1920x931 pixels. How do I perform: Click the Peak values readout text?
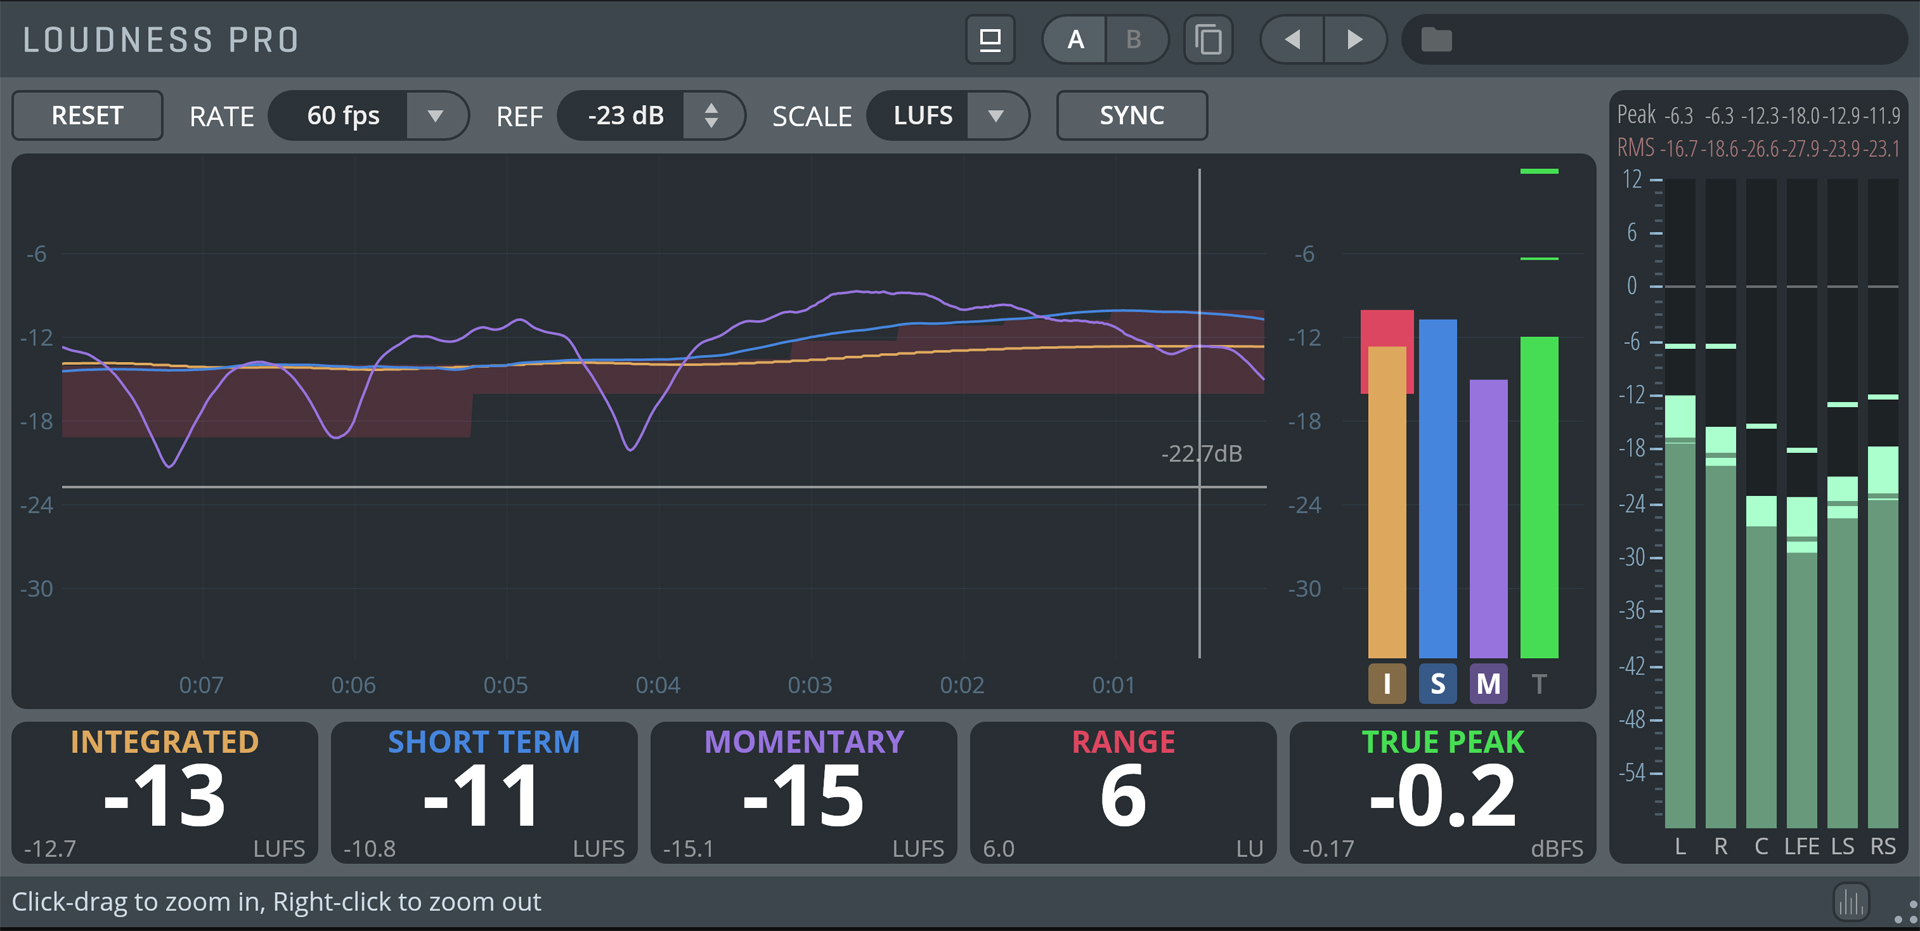[1759, 116]
